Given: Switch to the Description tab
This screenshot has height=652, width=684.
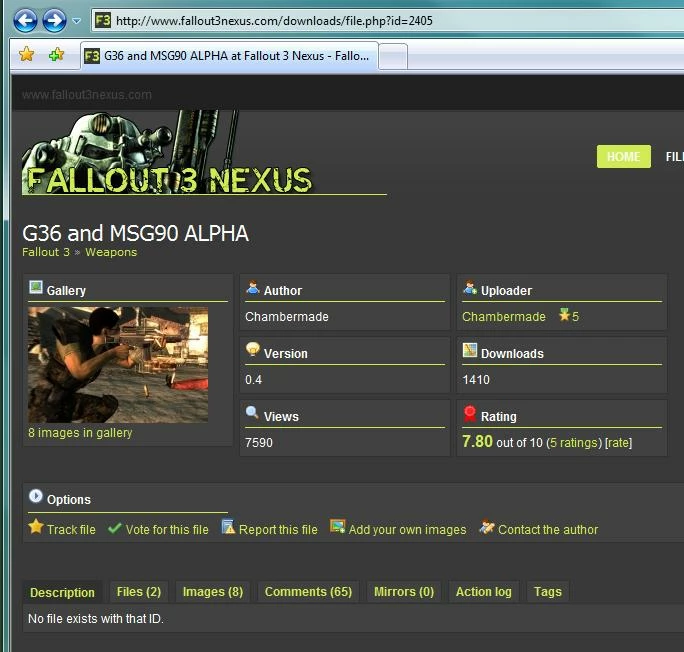Looking at the screenshot, I should [62, 592].
